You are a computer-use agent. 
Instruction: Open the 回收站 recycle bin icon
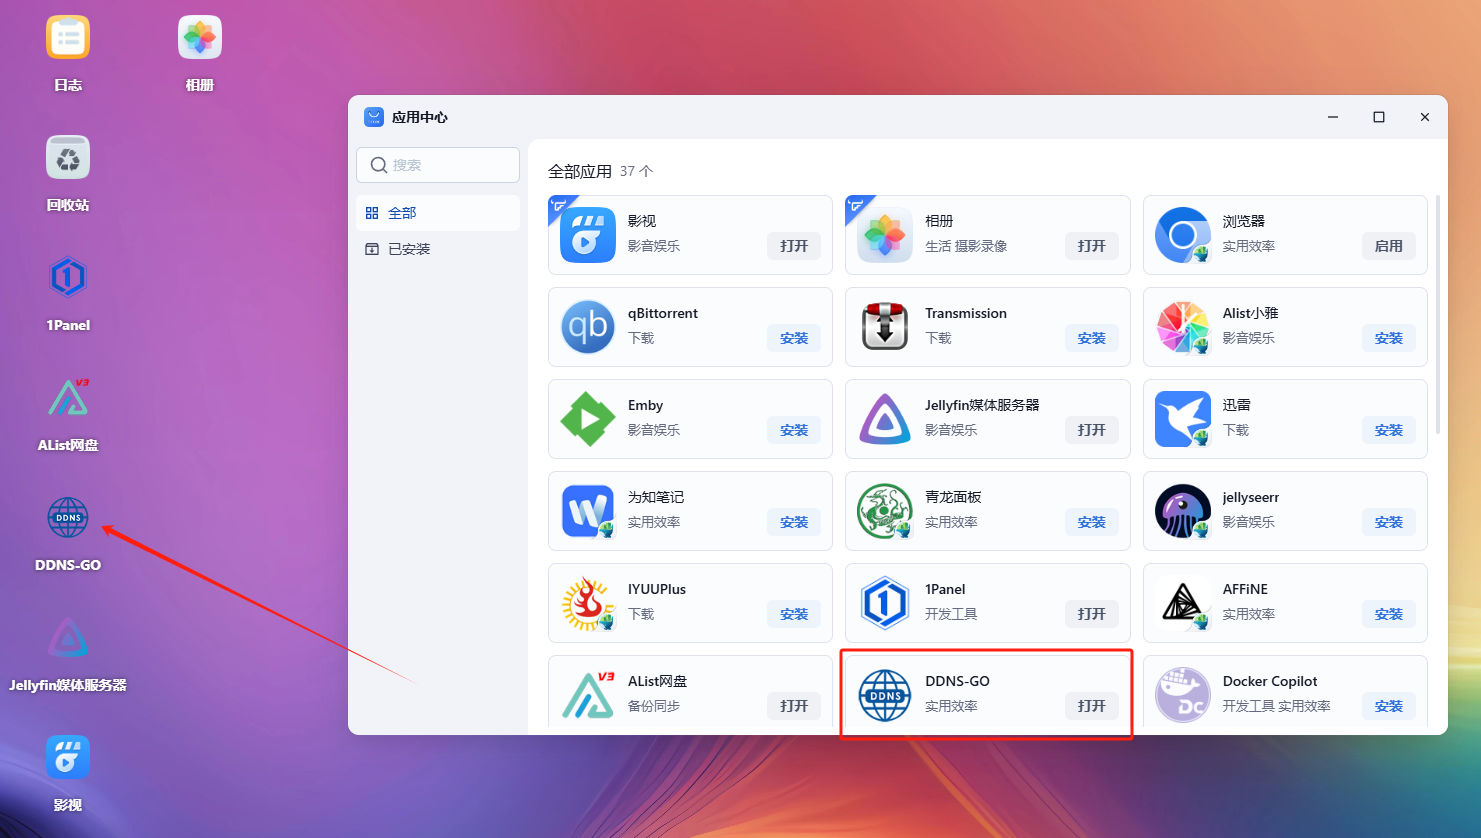(68, 158)
